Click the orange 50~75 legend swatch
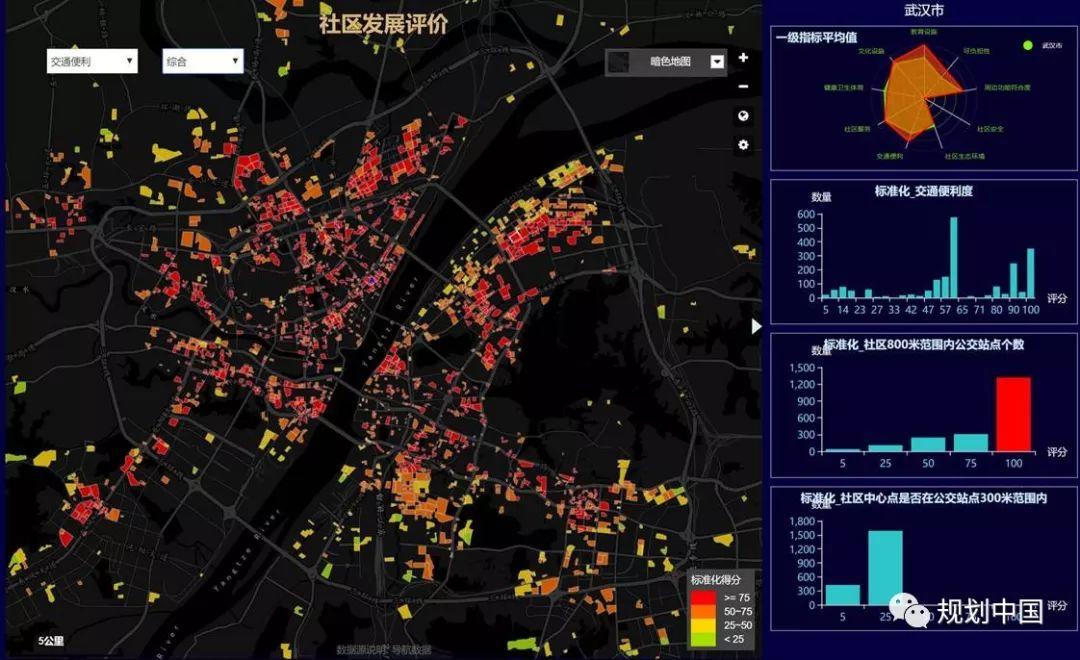 tap(703, 612)
